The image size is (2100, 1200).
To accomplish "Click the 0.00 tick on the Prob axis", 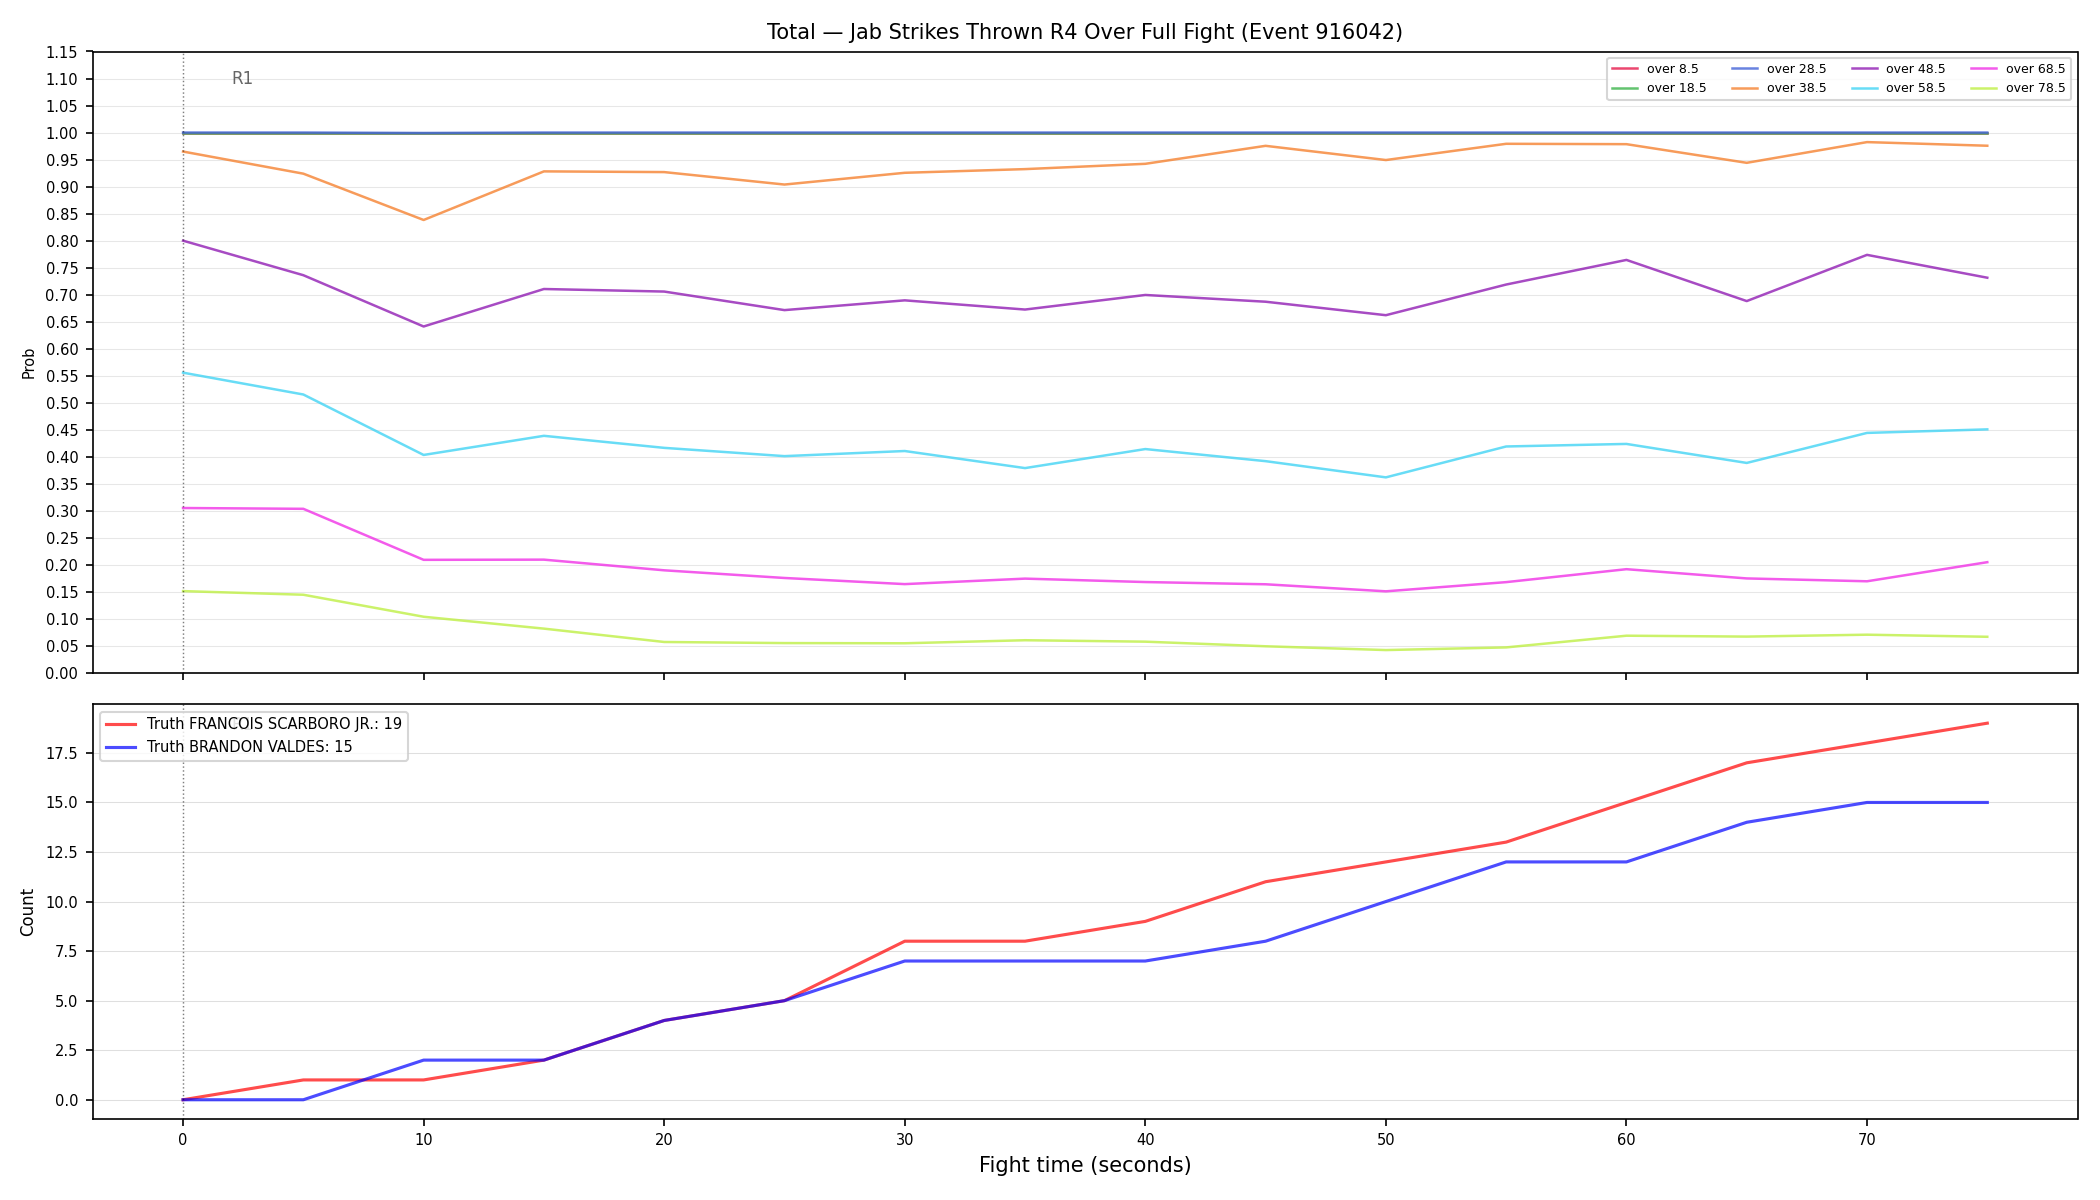I will pyautogui.click(x=62, y=673).
